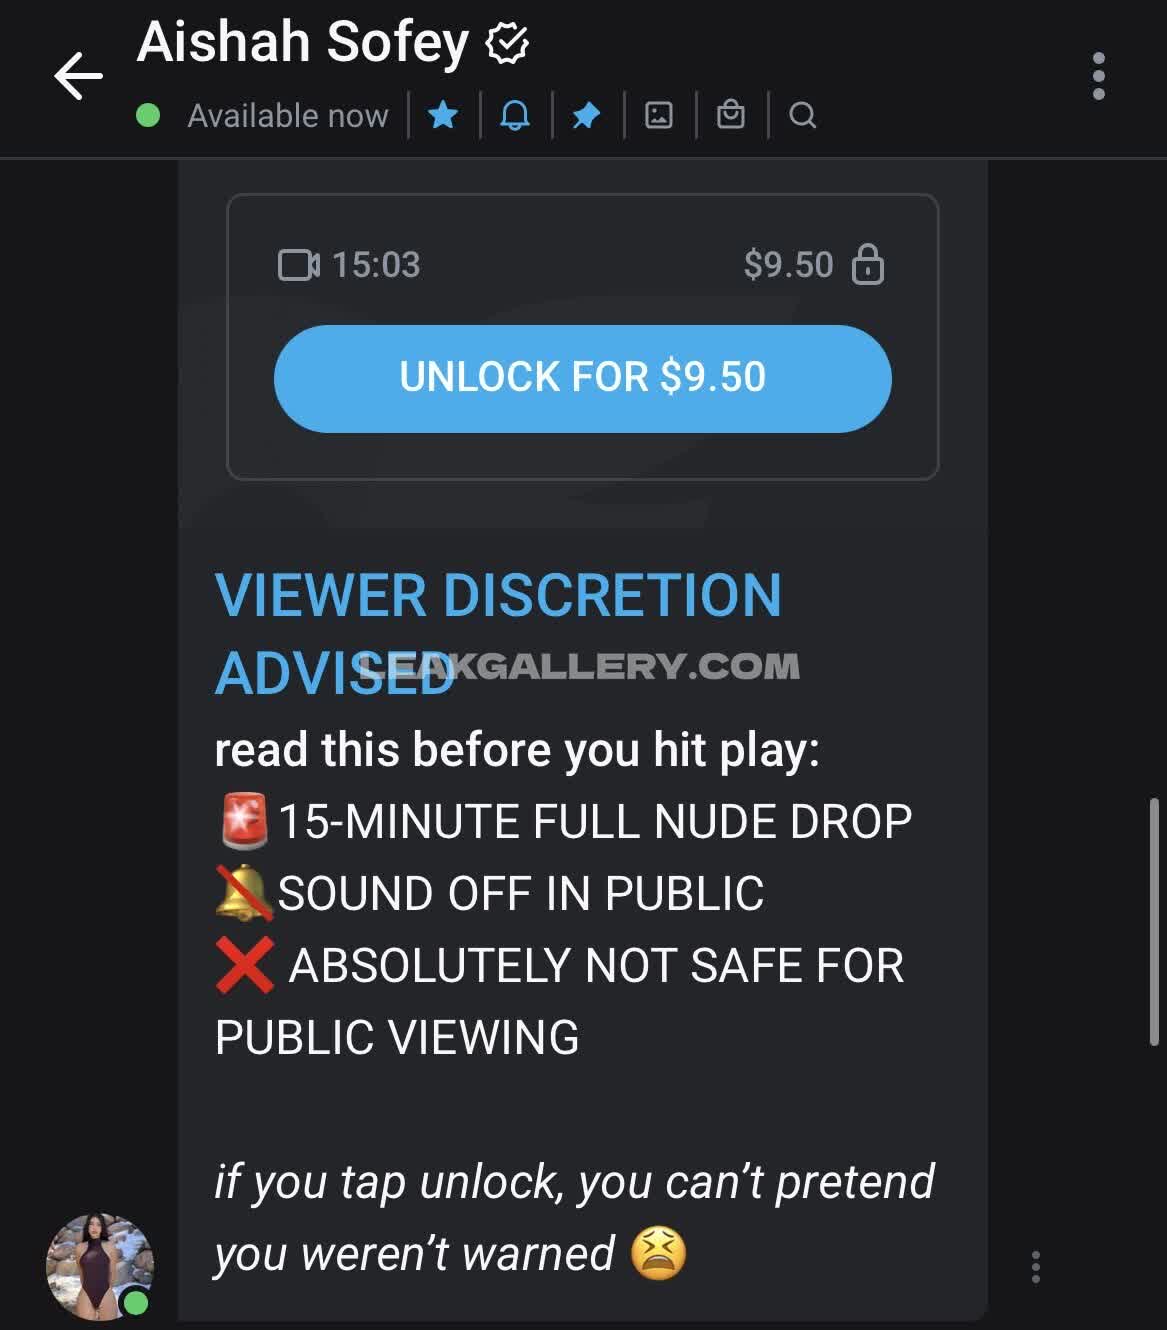This screenshot has width=1167, height=1330.
Task: Open the search magnifier icon
Action: point(802,116)
